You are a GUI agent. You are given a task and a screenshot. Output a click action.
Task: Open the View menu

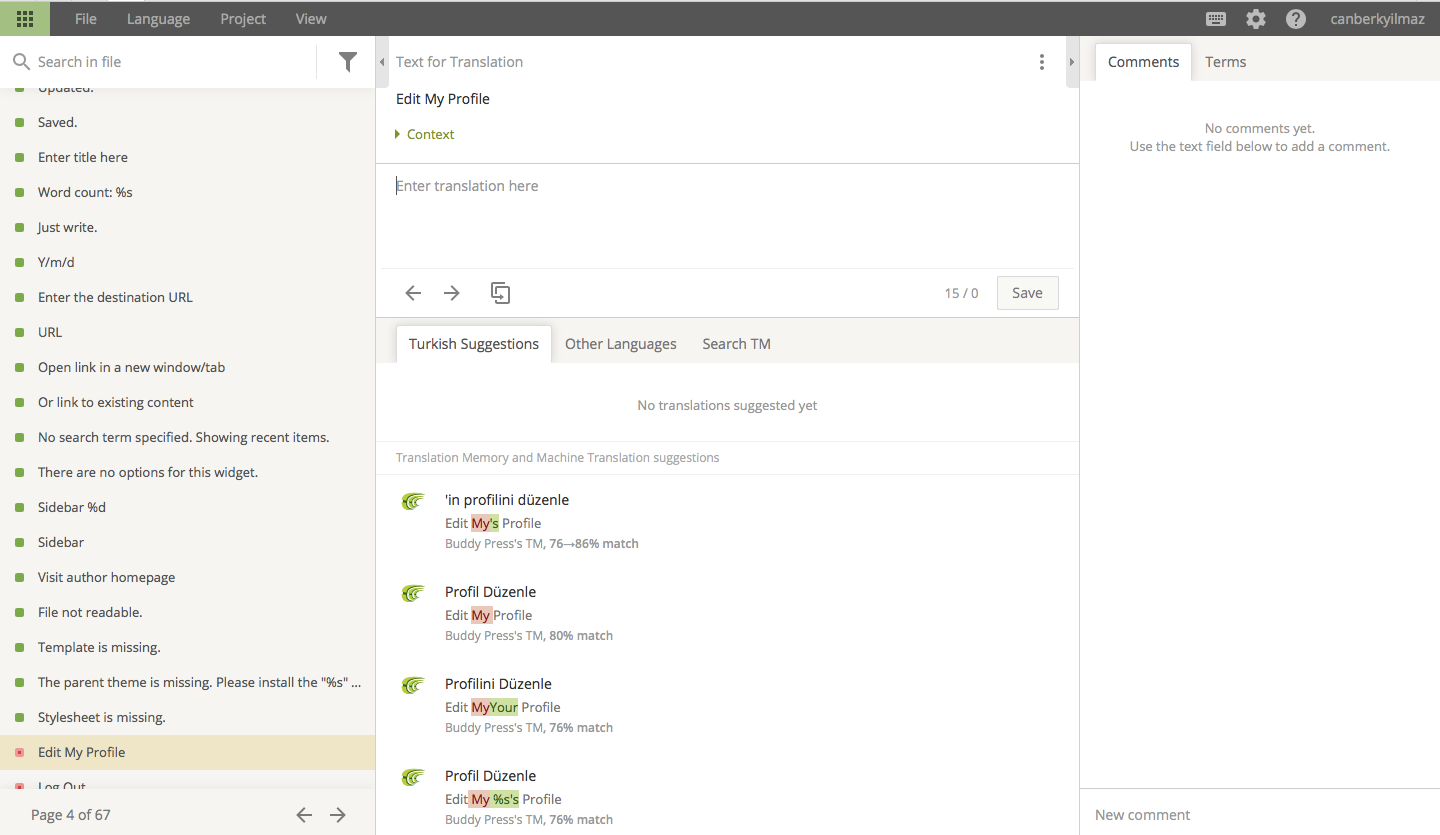pyautogui.click(x=311, y=19)
